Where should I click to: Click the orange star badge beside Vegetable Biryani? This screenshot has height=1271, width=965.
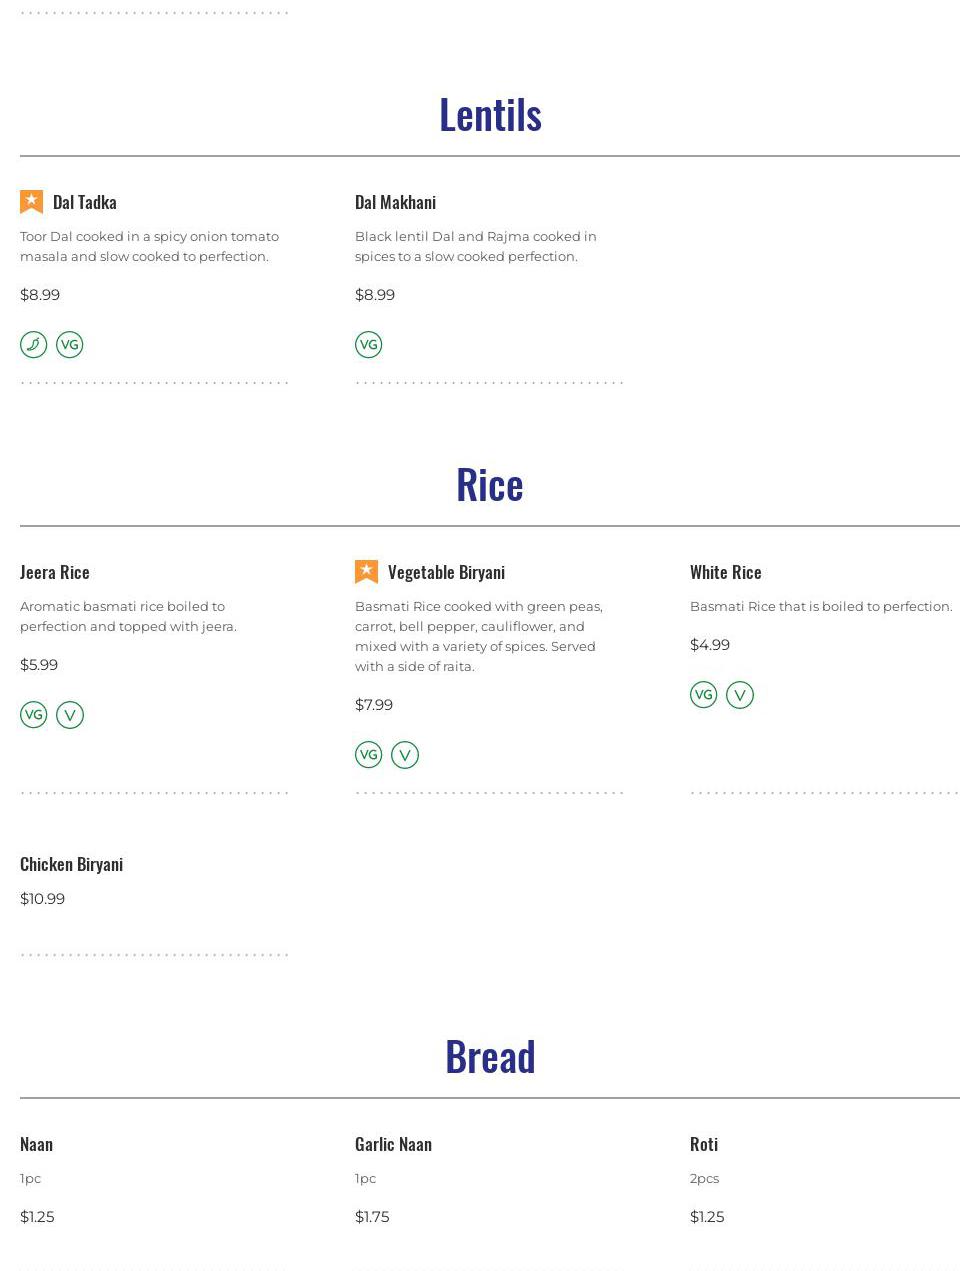tap(367, 572)
